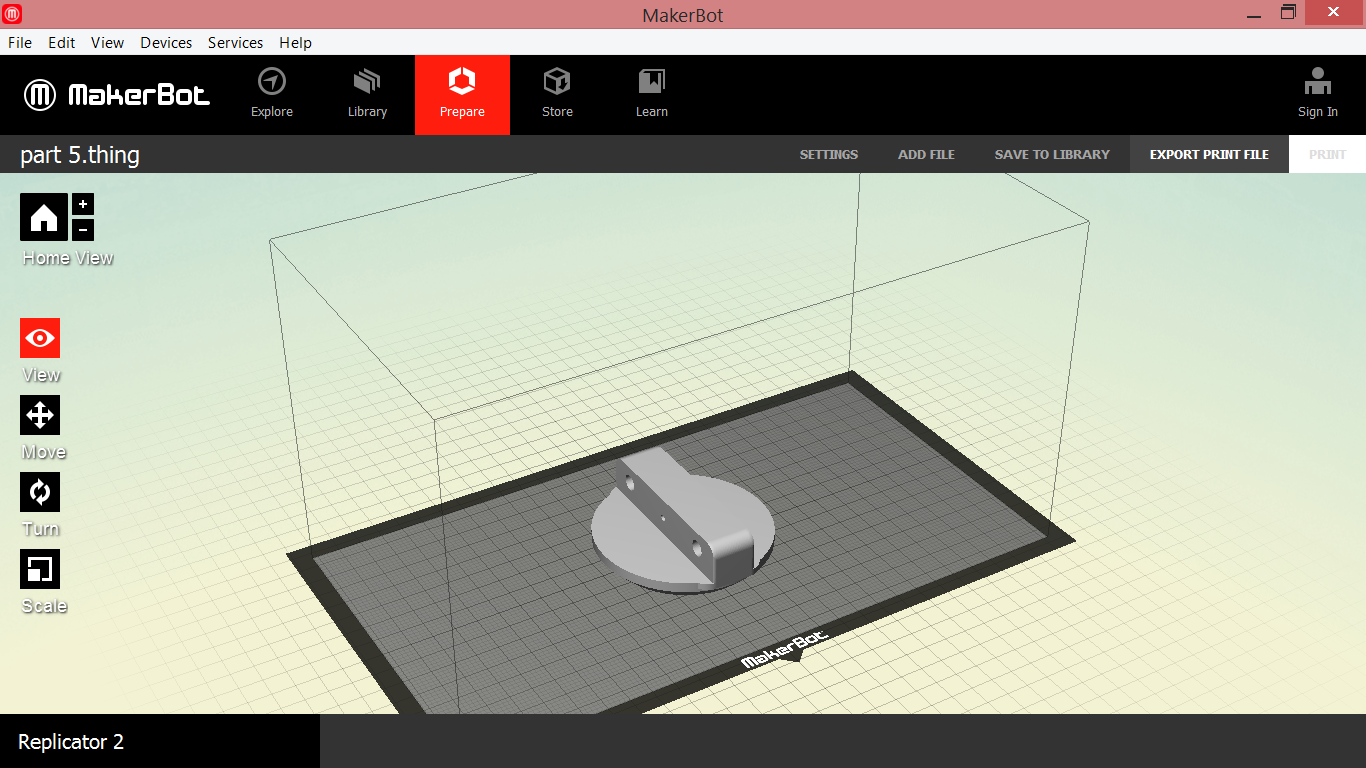Open print SETTINGS
This screenshot has width=1366, height=768.
coord(829,154)
